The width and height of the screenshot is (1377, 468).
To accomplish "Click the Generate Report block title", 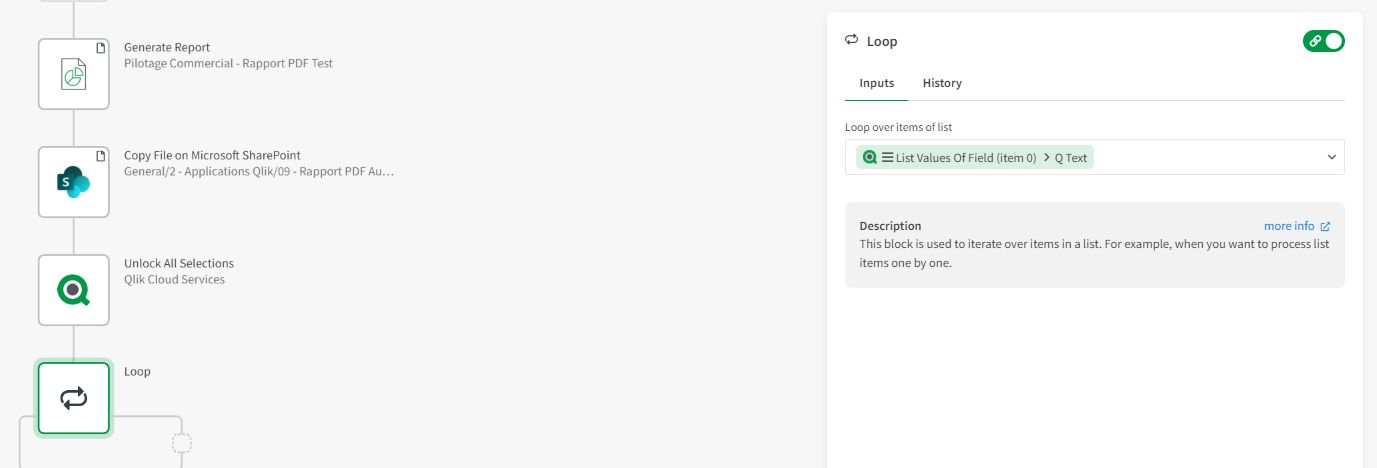I will 167,47.
